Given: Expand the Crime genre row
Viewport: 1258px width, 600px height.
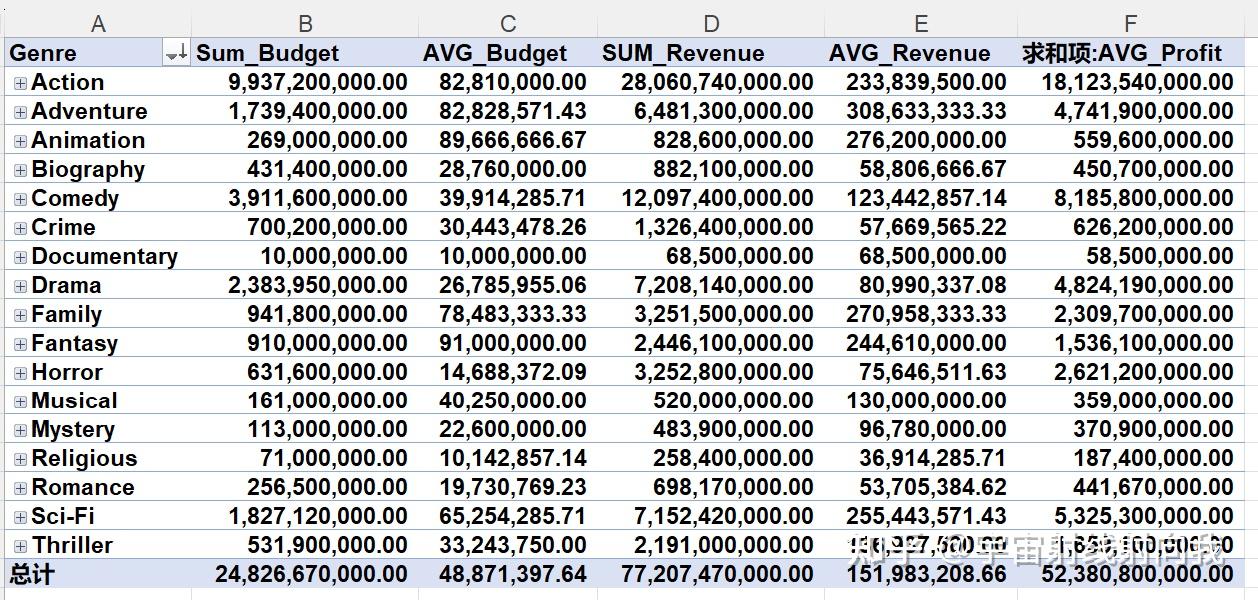Looking at the screenshot, I should (20, 229).
